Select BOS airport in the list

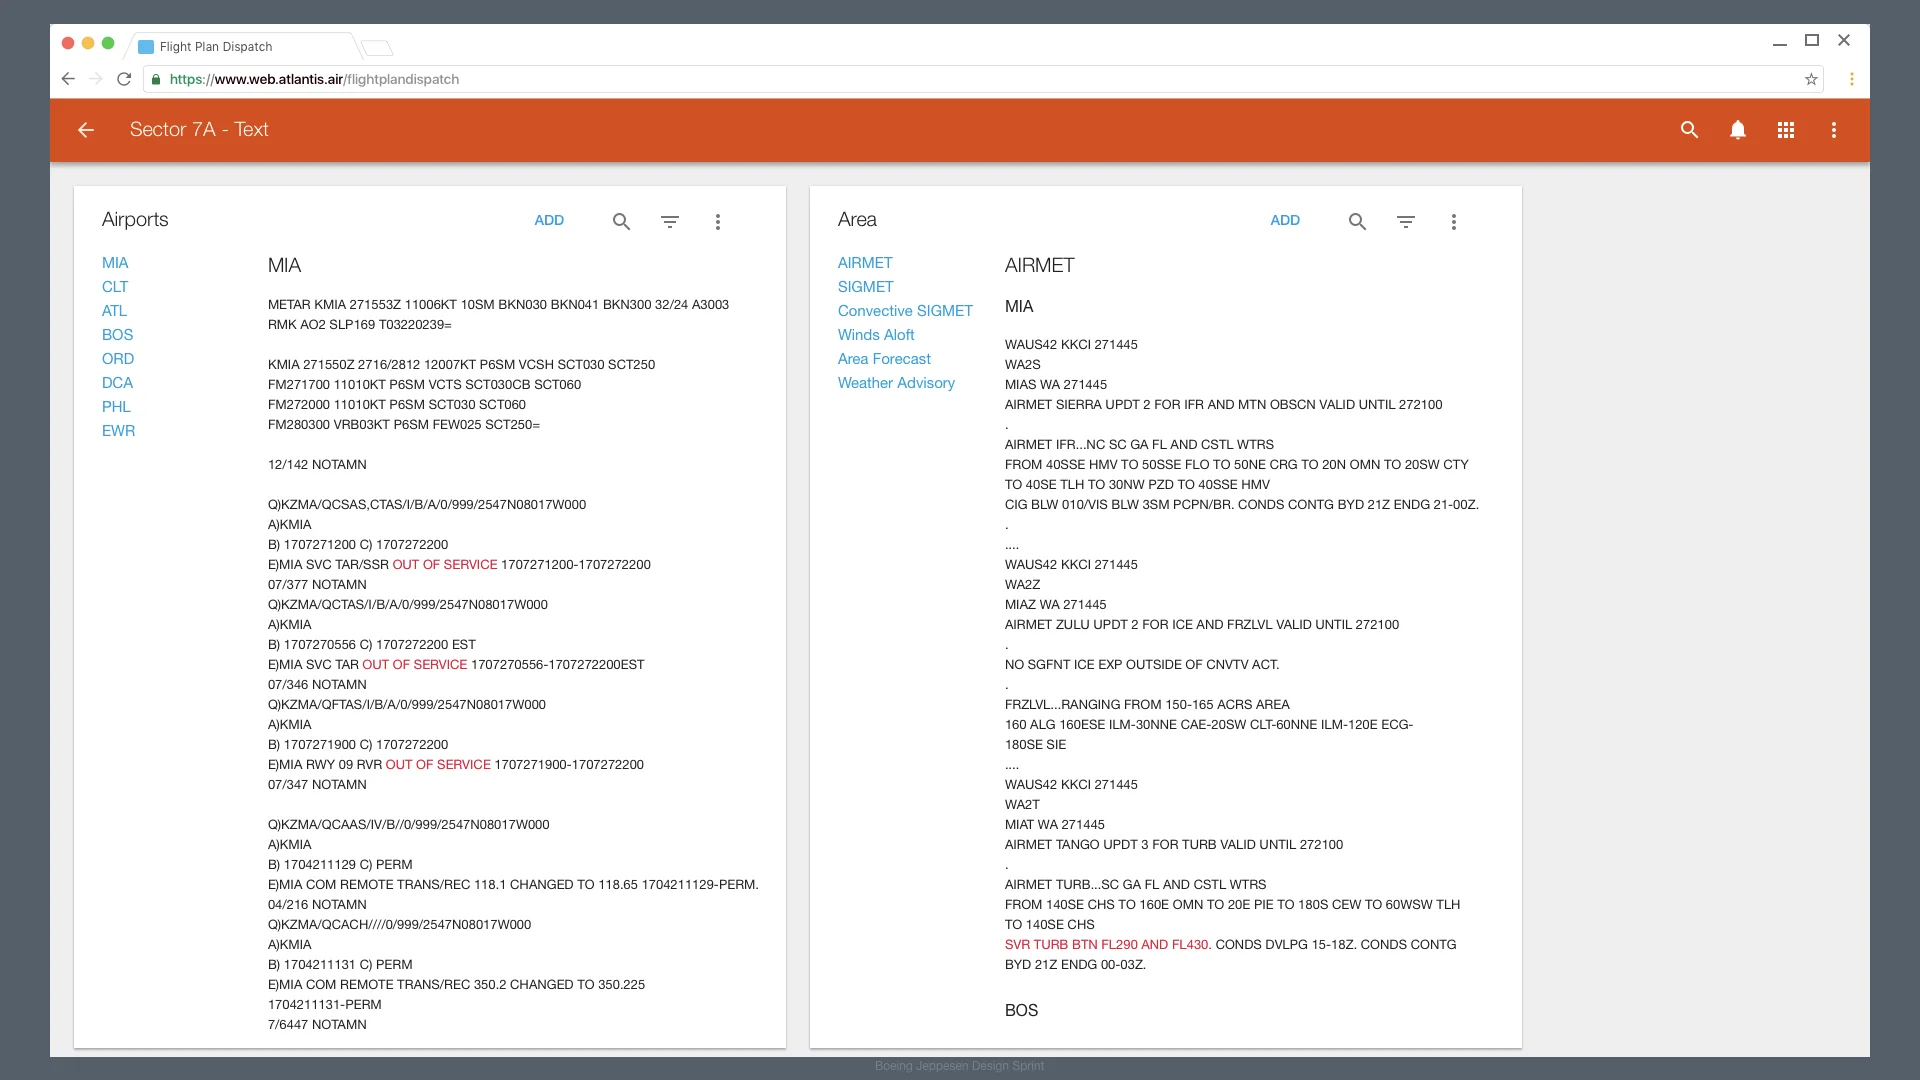(117, 335)
